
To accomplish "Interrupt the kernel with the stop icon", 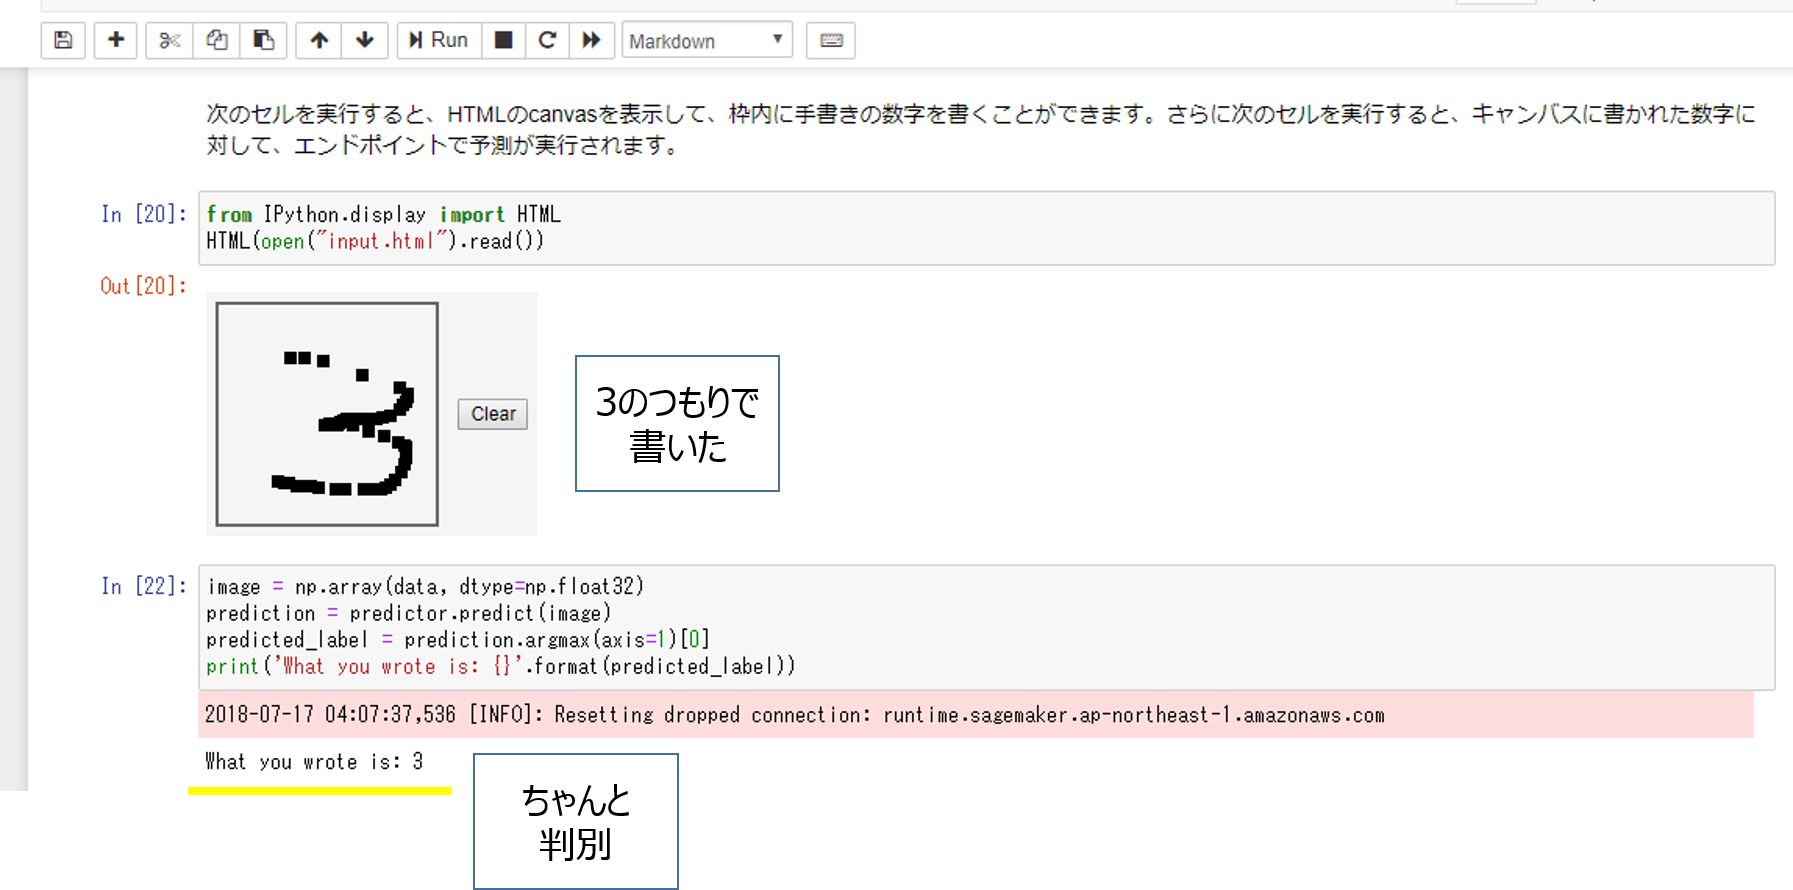I will 504,40.
